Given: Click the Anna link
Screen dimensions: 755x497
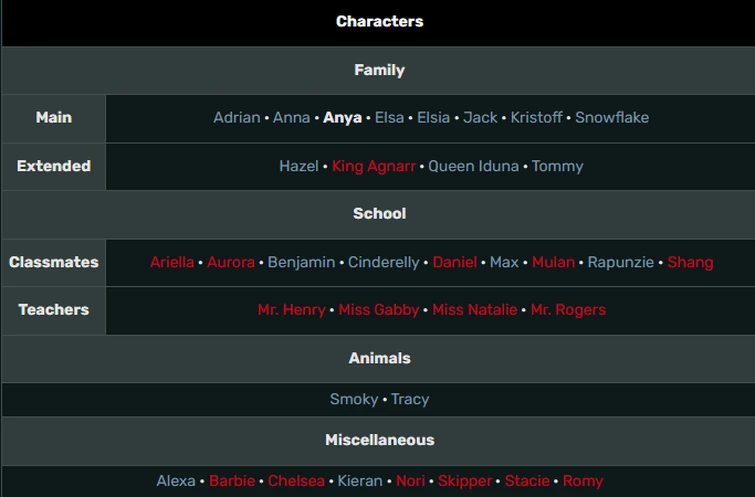Looking at the screenshot, I should point(291,117).
